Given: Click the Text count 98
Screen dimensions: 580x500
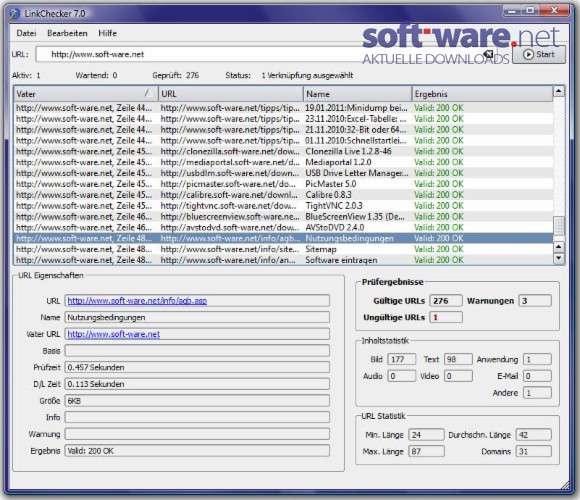Looking at the screenshot, I should pyautogui.click(x=458, y=359).
